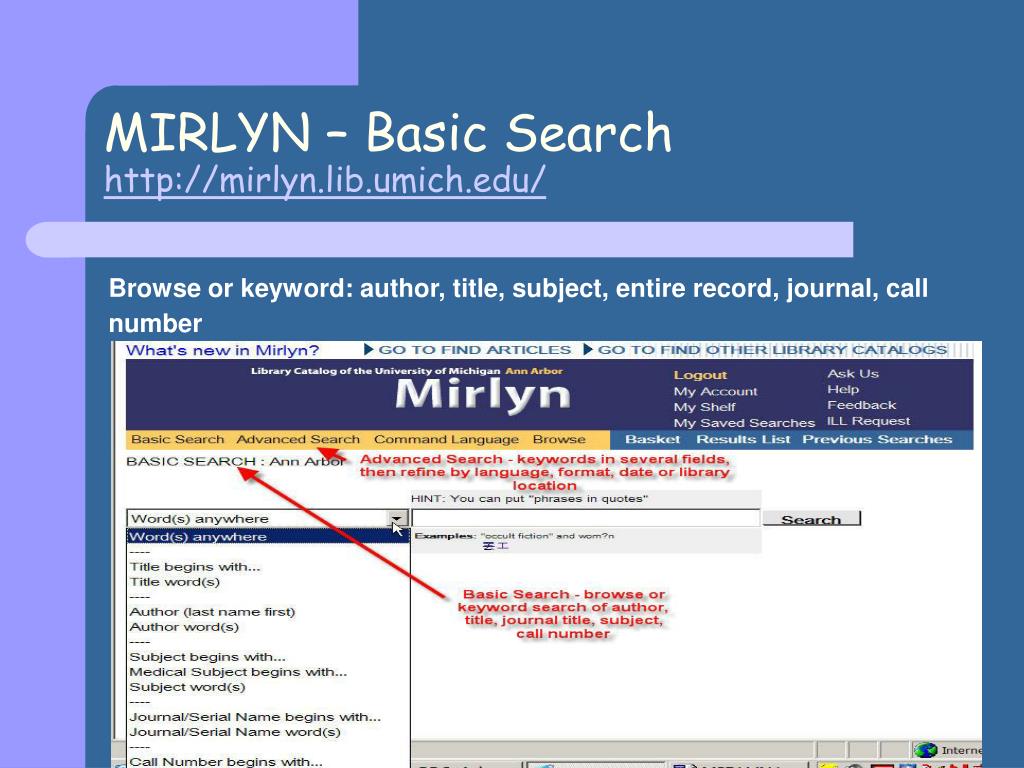Open Command Language tab

point(446,440)
